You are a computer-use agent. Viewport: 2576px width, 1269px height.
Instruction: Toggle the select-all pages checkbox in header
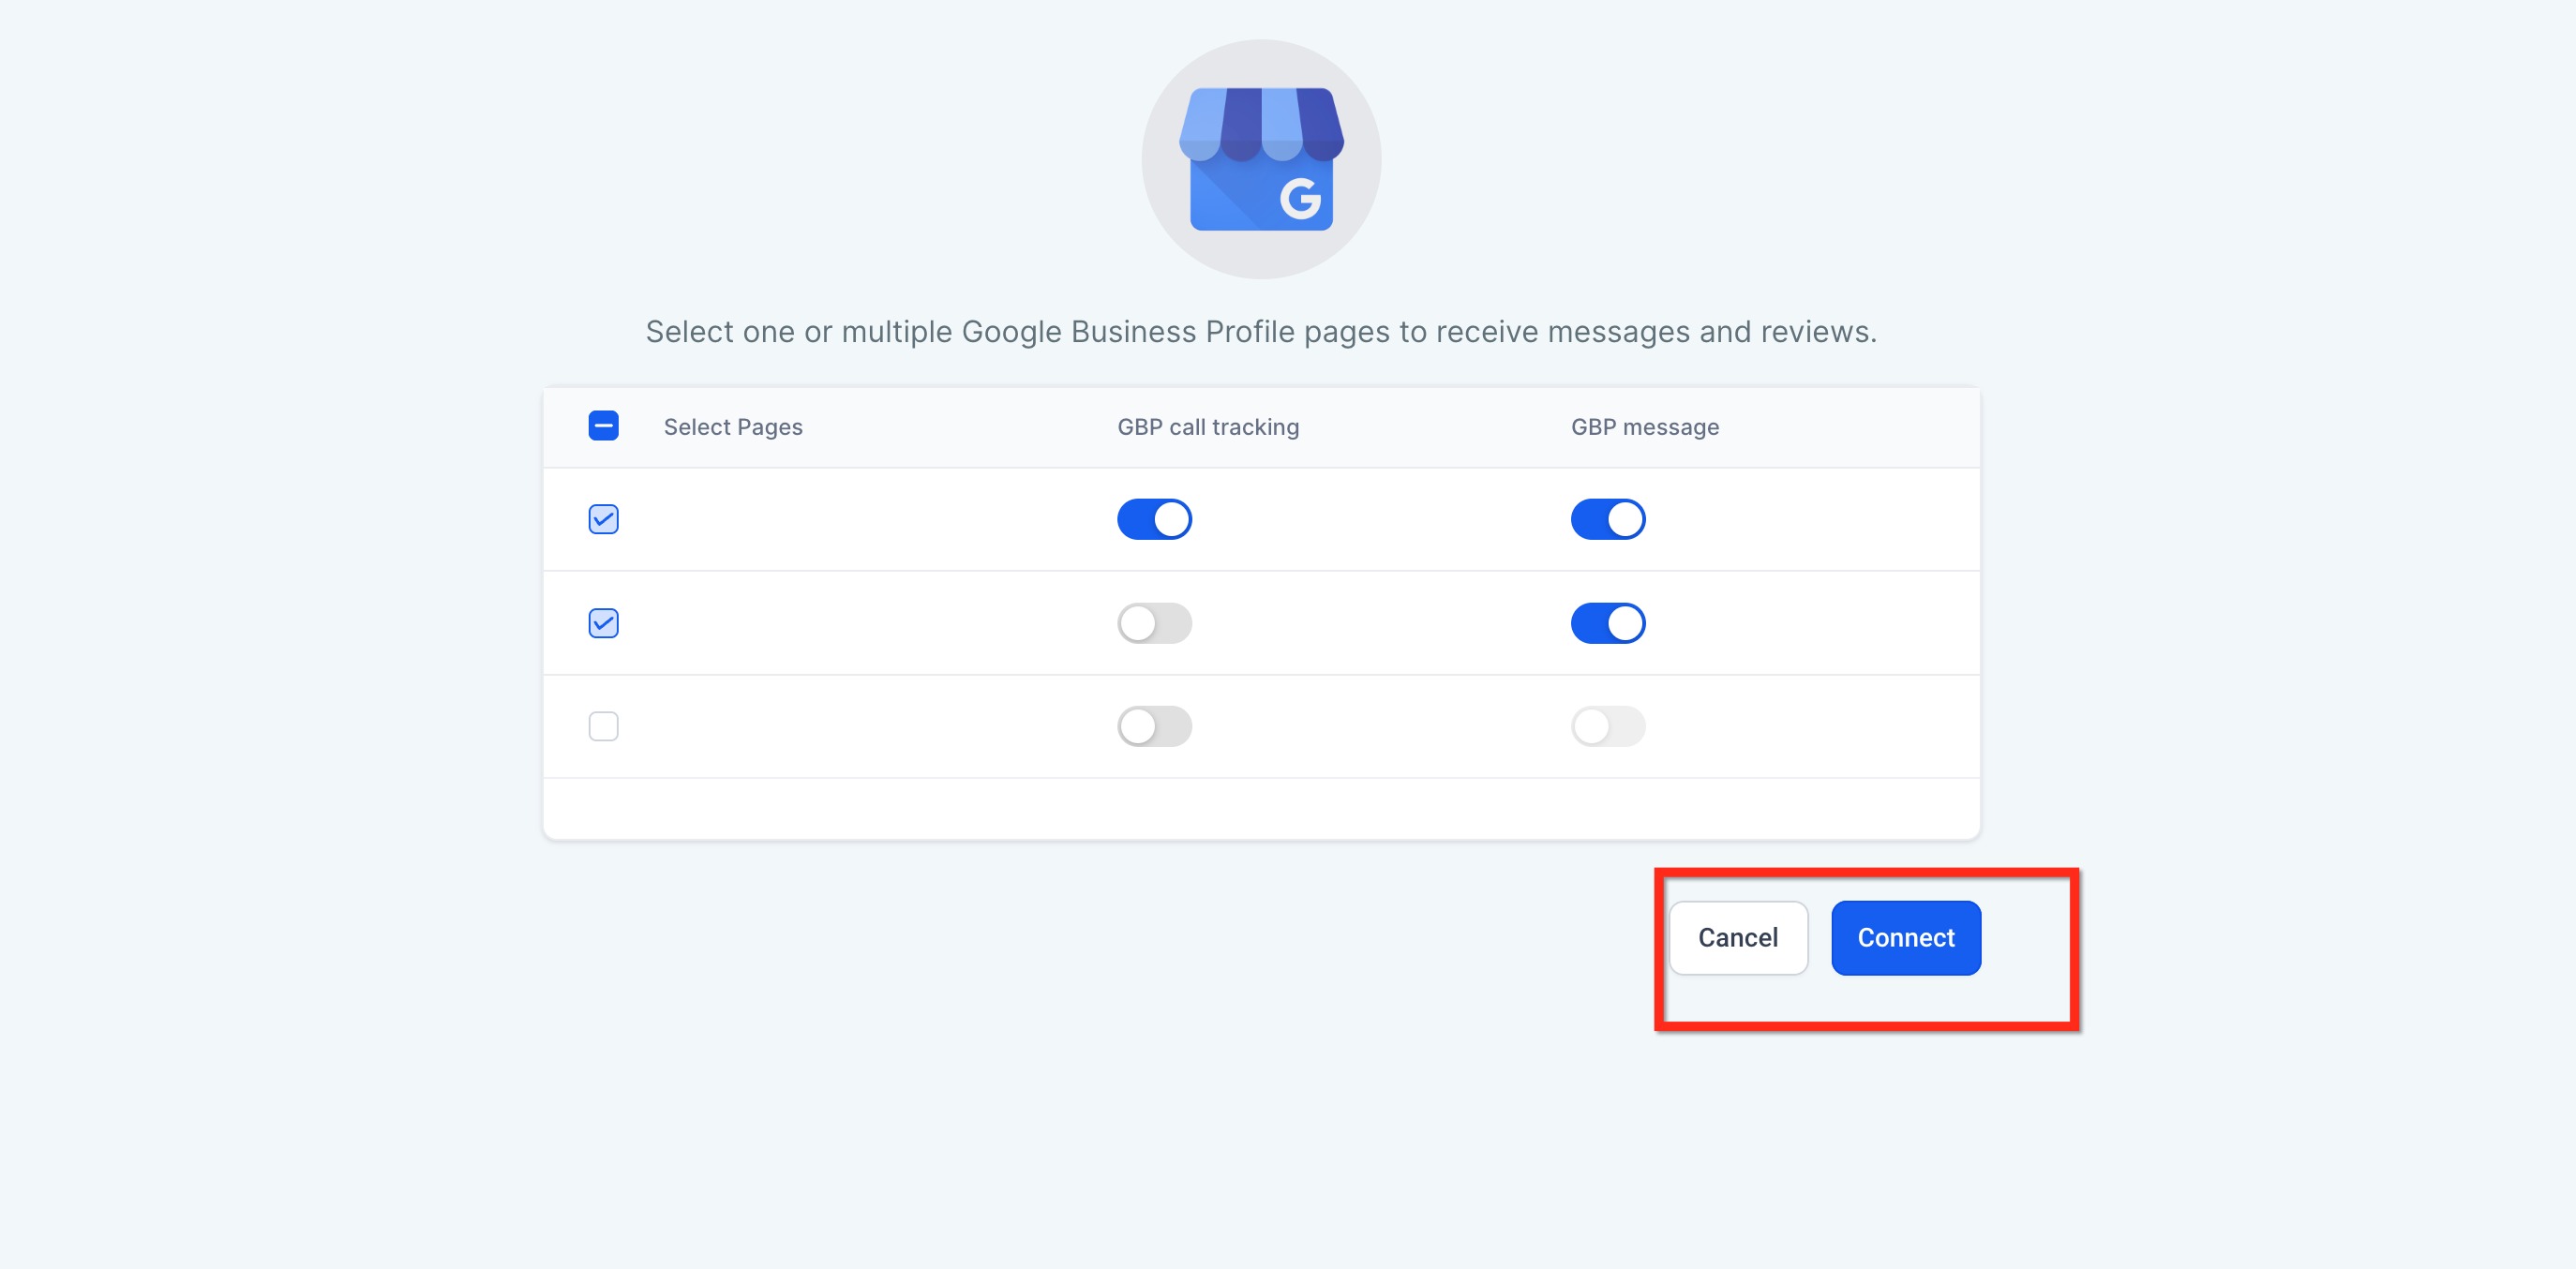coord(603,426)
